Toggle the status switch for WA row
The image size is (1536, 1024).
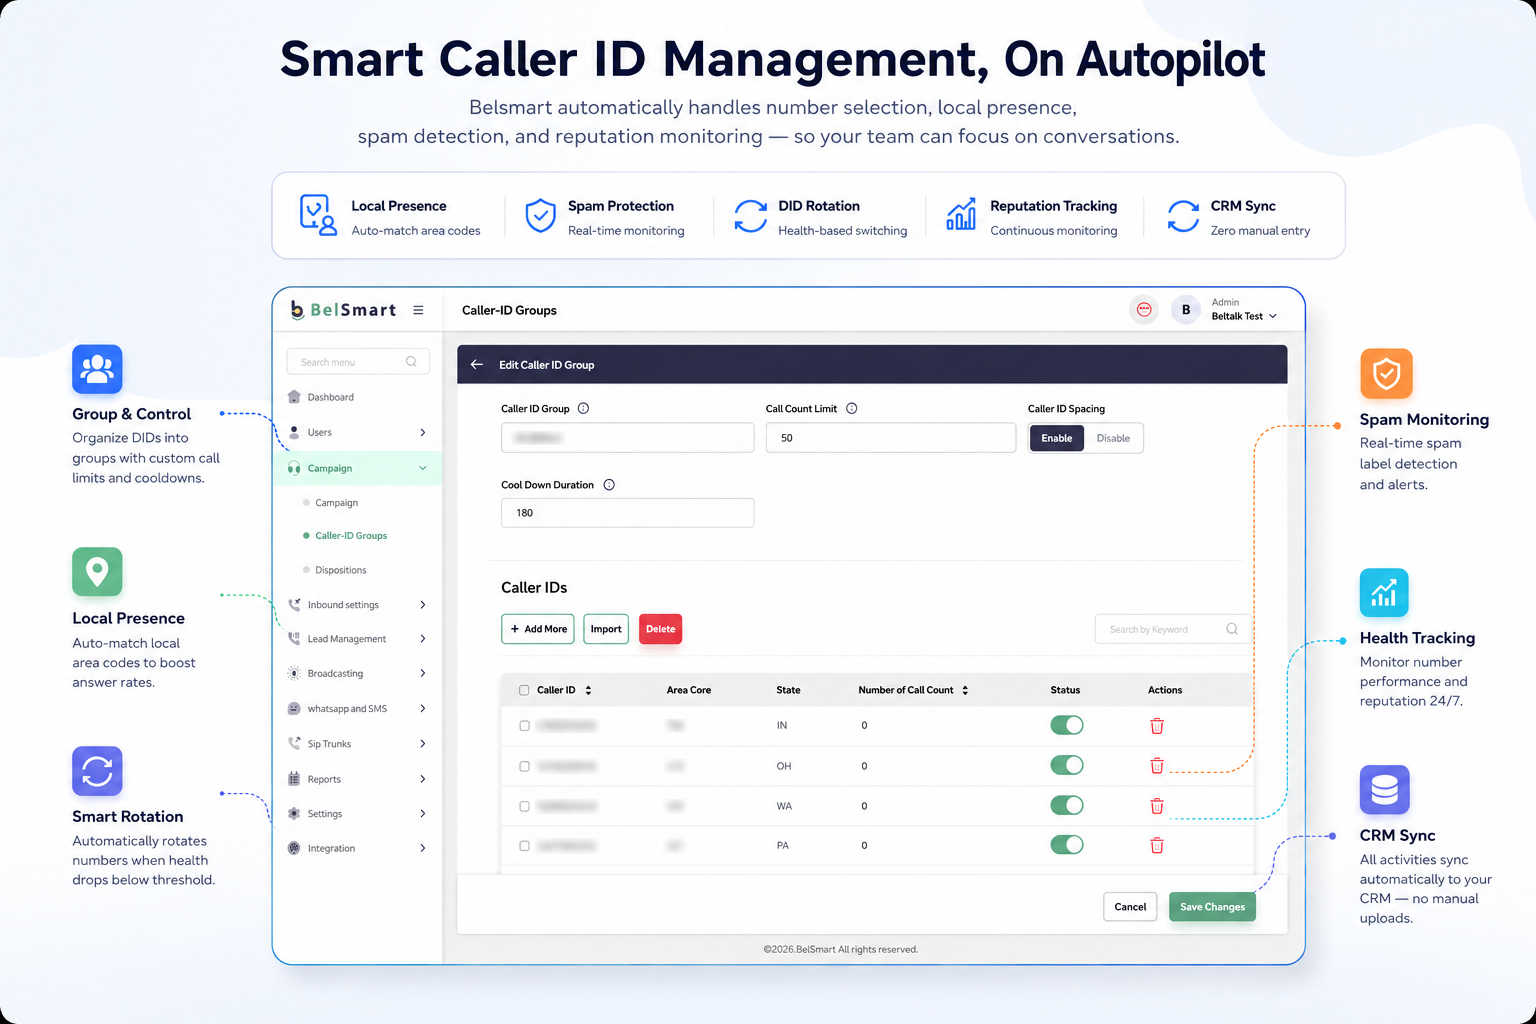click(x=1067, y=805)
